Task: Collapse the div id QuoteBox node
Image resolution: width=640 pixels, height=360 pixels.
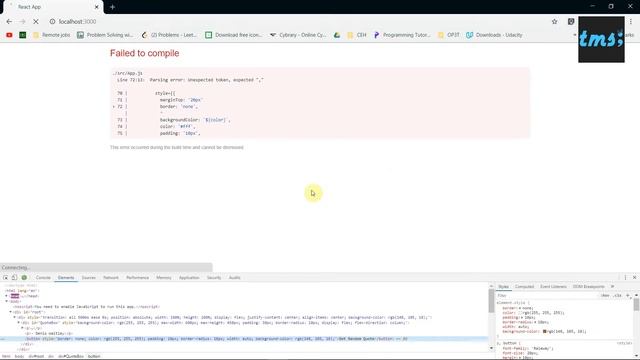Action: coord(19,322)
